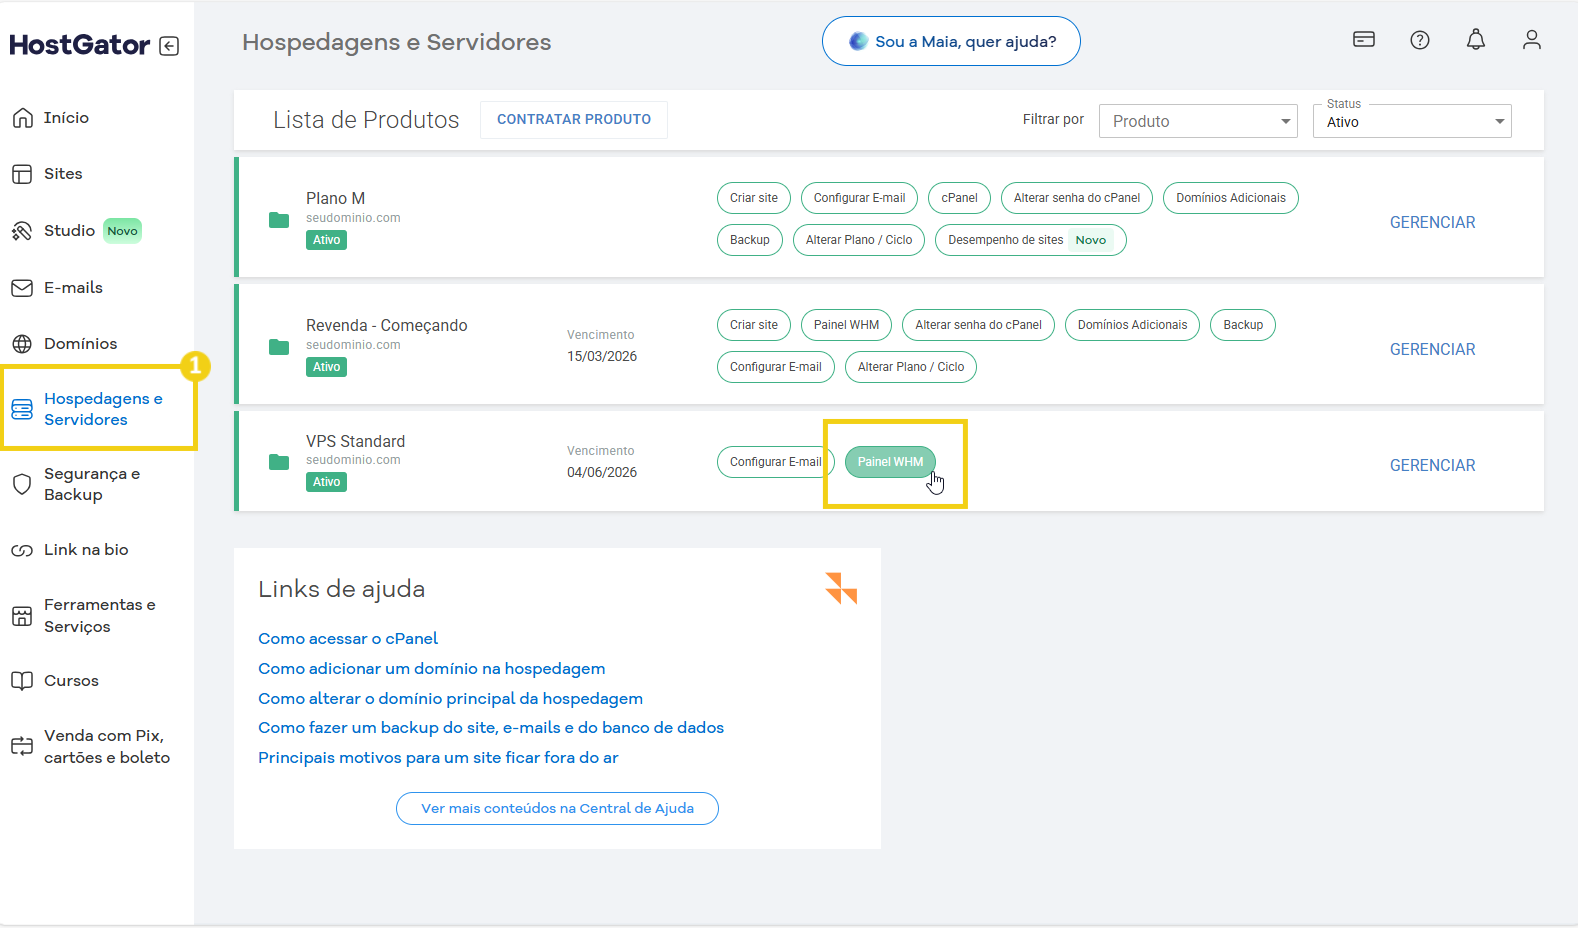Screen dimensions: 1578x928
Task: Click the Ferramentas e Serviços store icon
Action: 22,616
